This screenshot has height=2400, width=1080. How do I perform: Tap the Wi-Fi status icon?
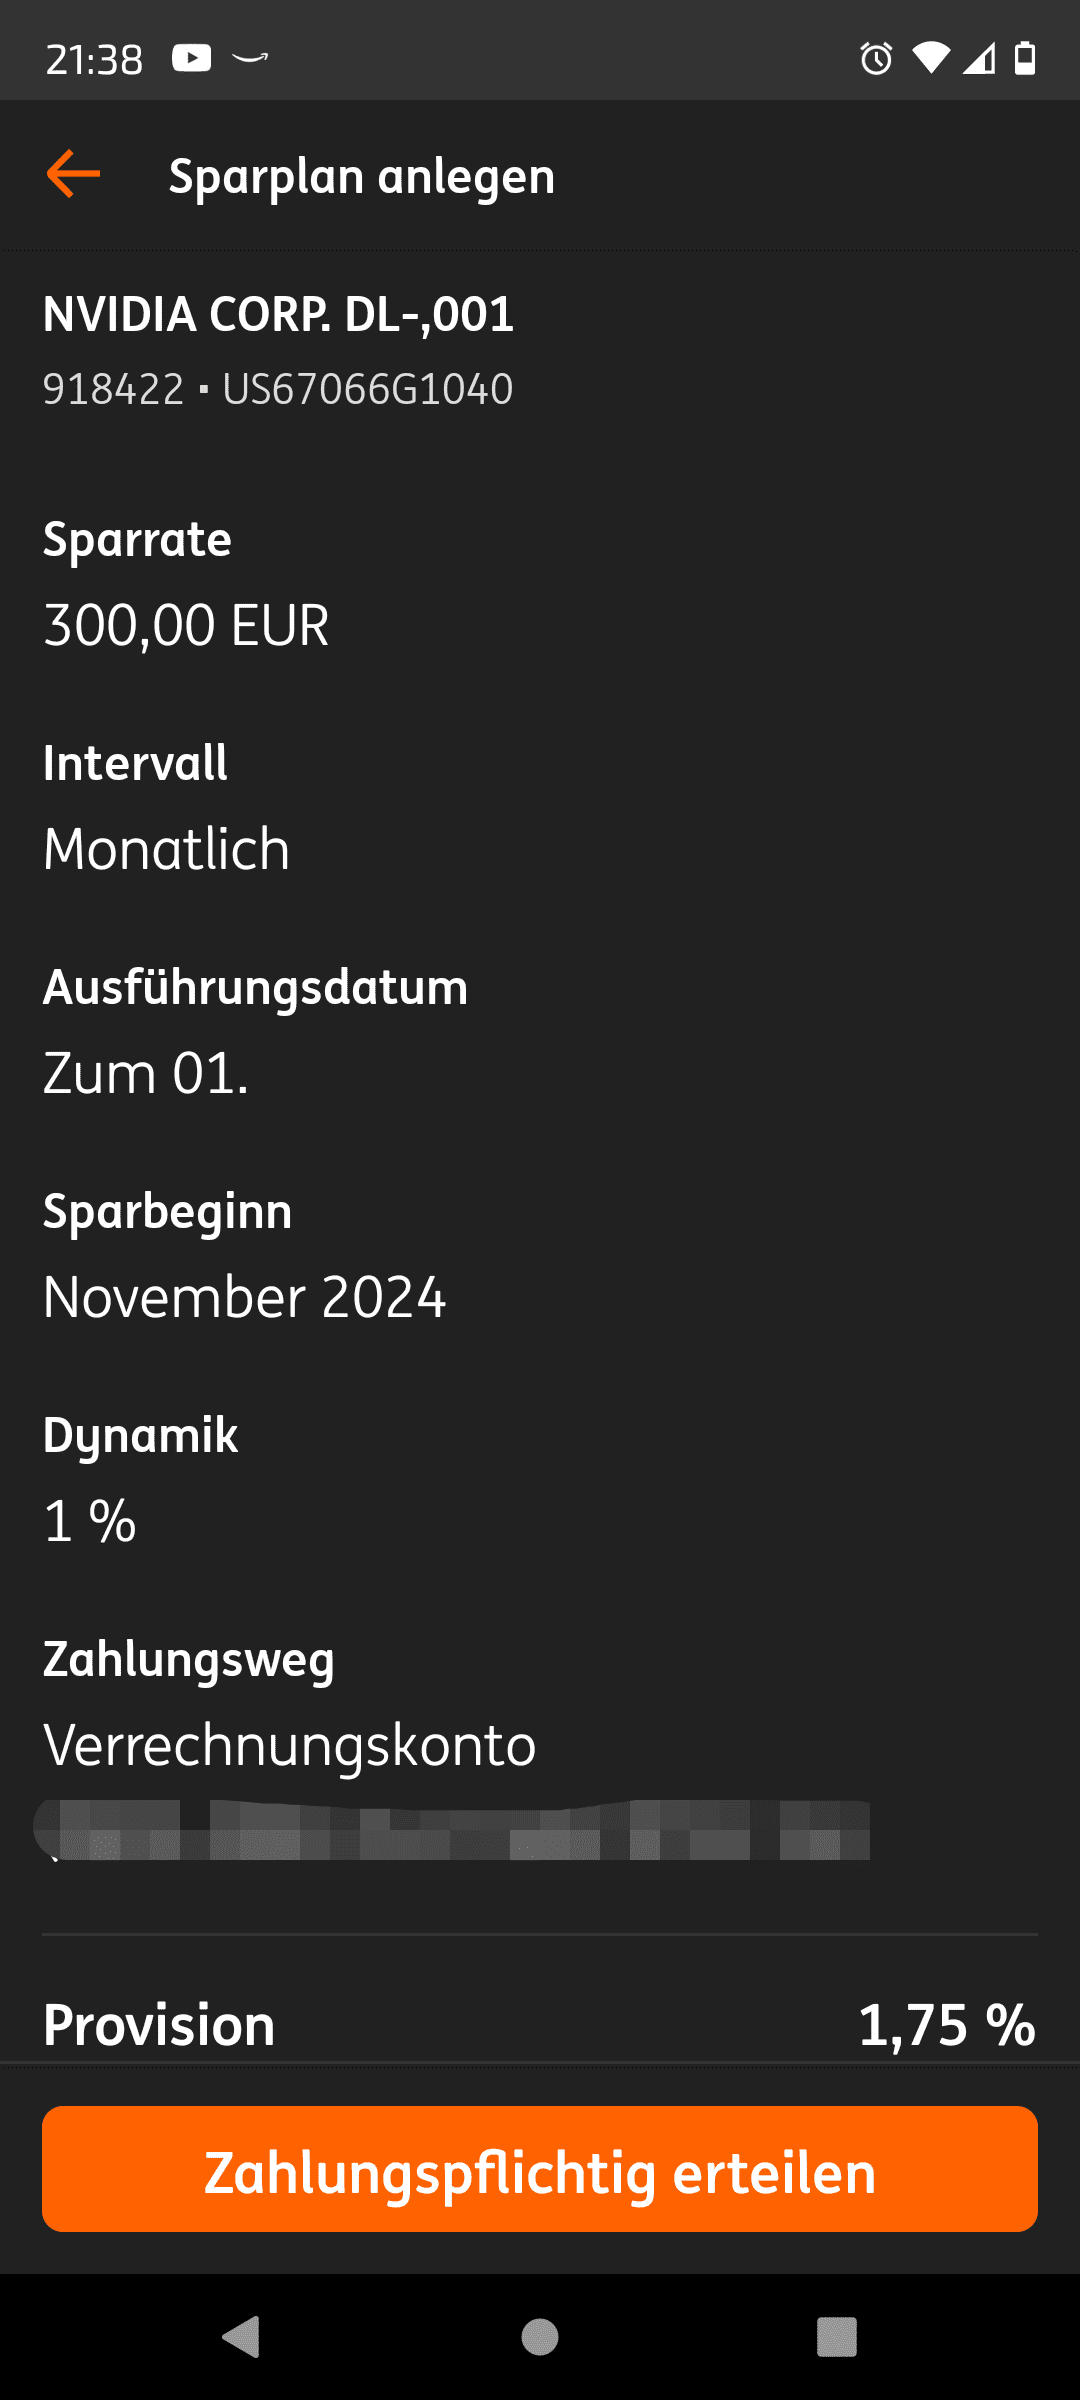point(930,58)
